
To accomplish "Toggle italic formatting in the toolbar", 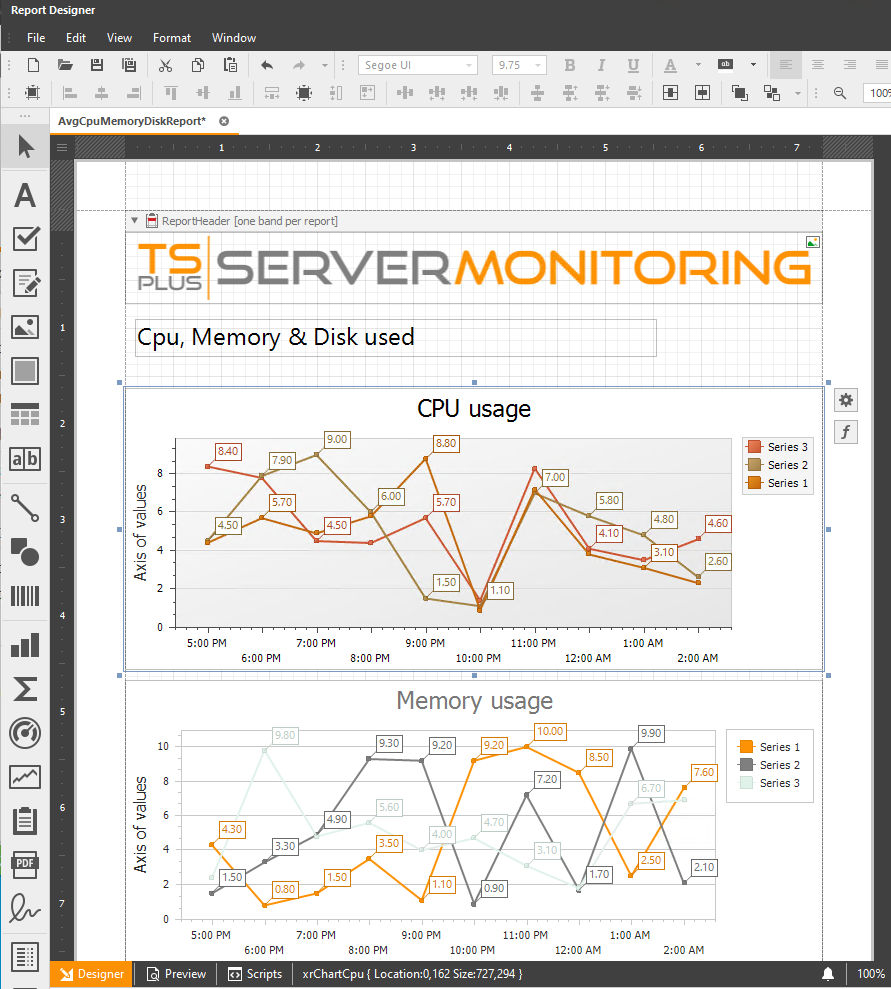I will point(601,65).
